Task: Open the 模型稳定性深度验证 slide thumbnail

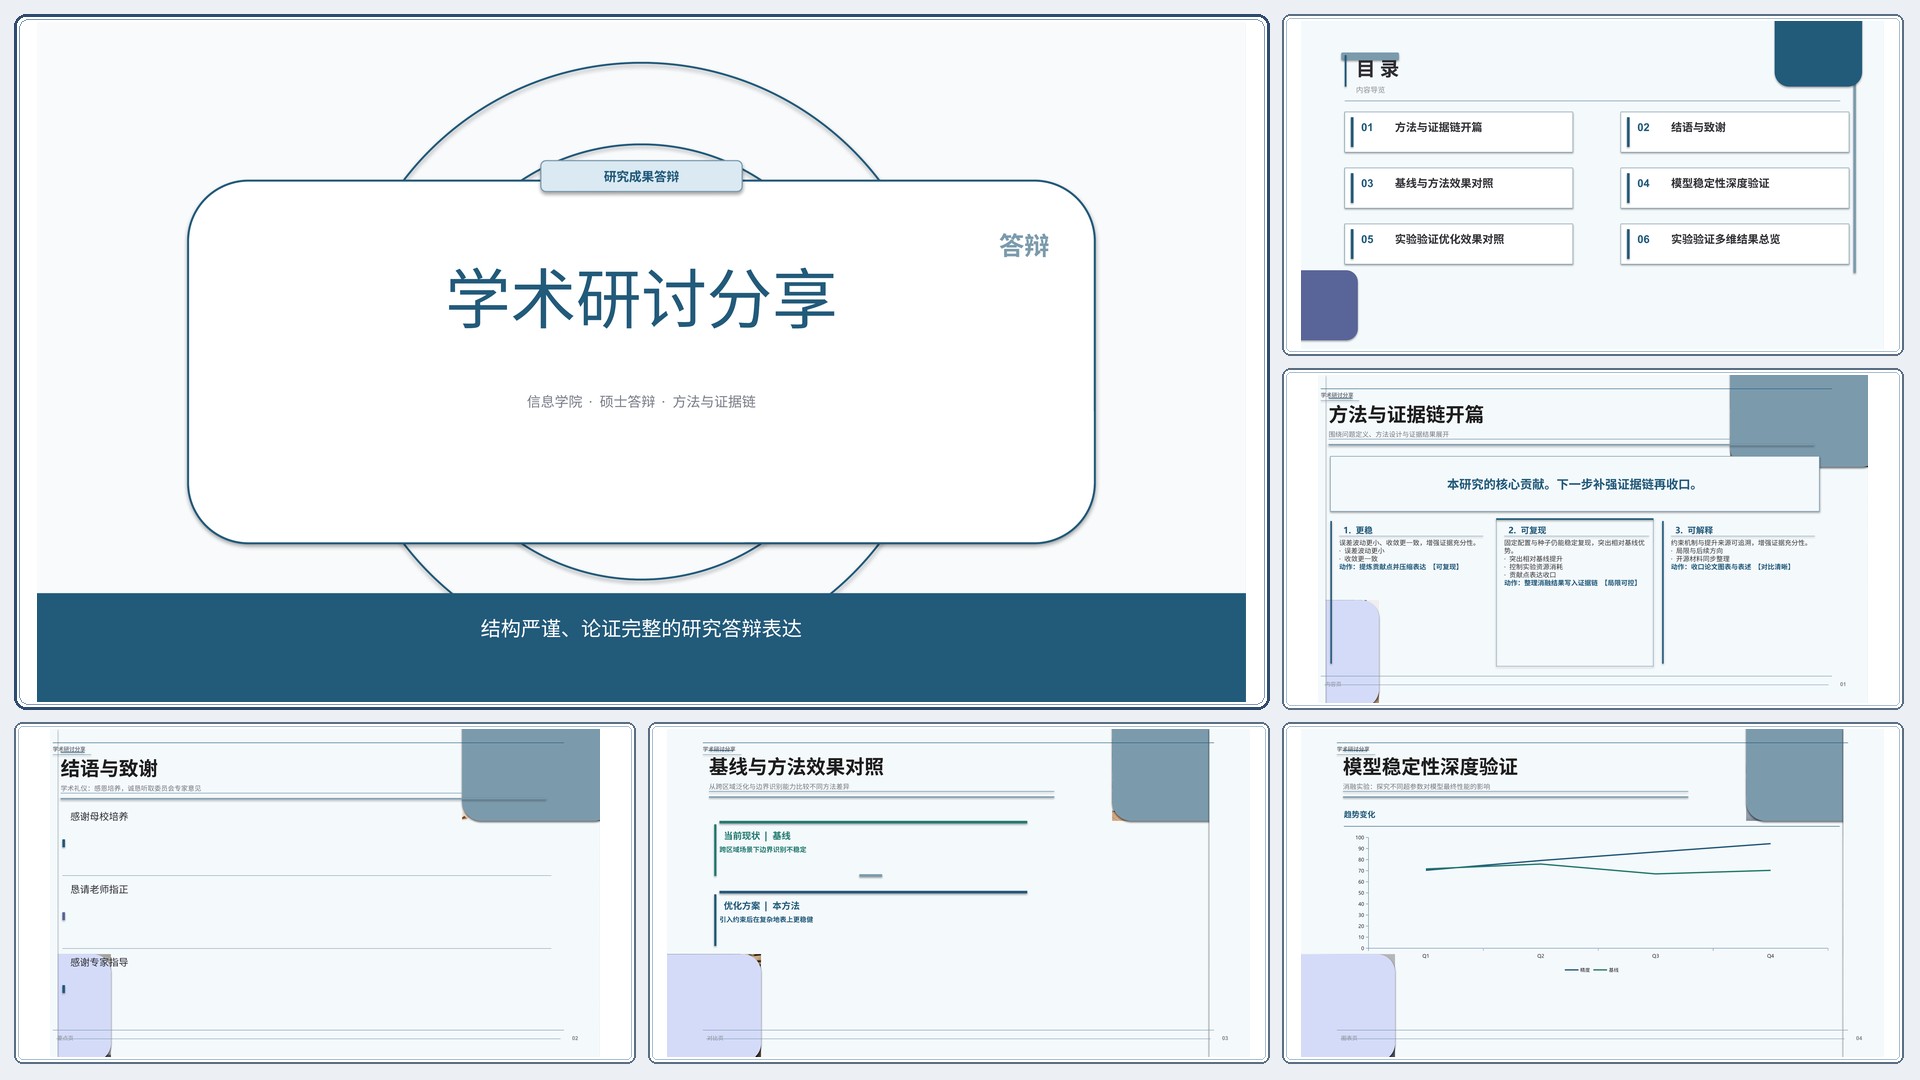Action: click(1592, 892)
